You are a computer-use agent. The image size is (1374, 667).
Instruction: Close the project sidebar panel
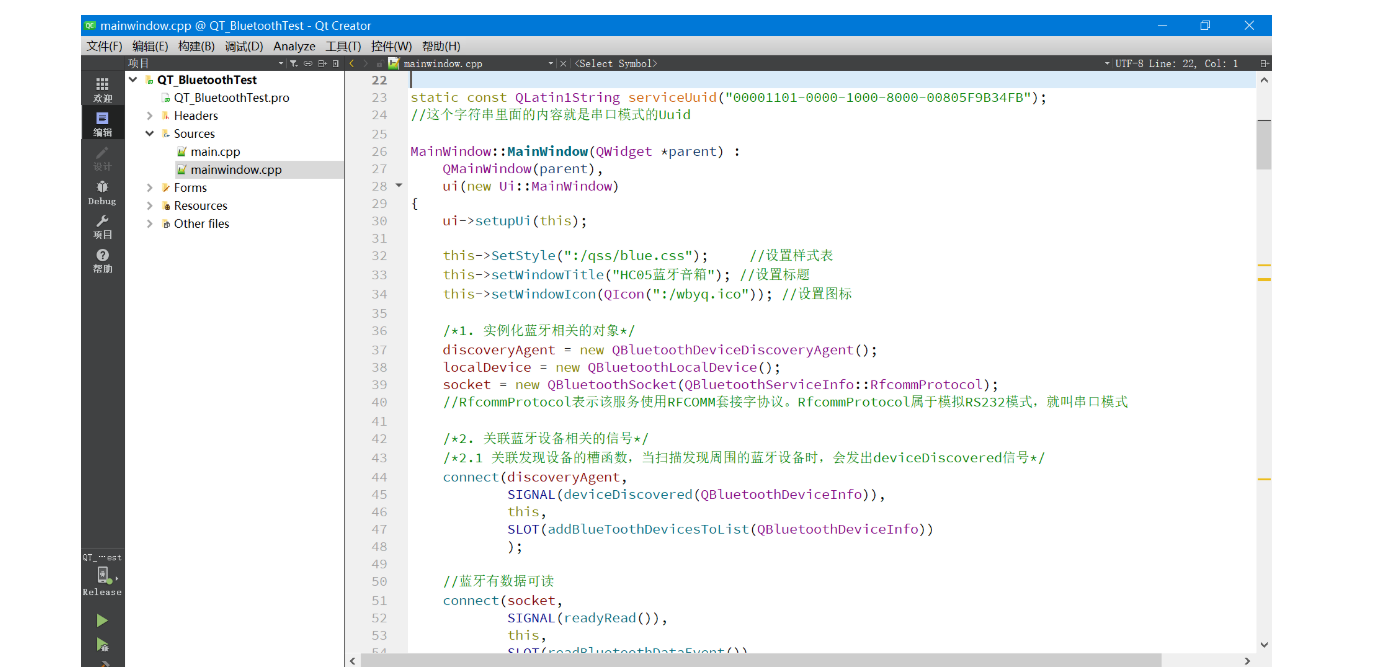click(x=336, y=63)
